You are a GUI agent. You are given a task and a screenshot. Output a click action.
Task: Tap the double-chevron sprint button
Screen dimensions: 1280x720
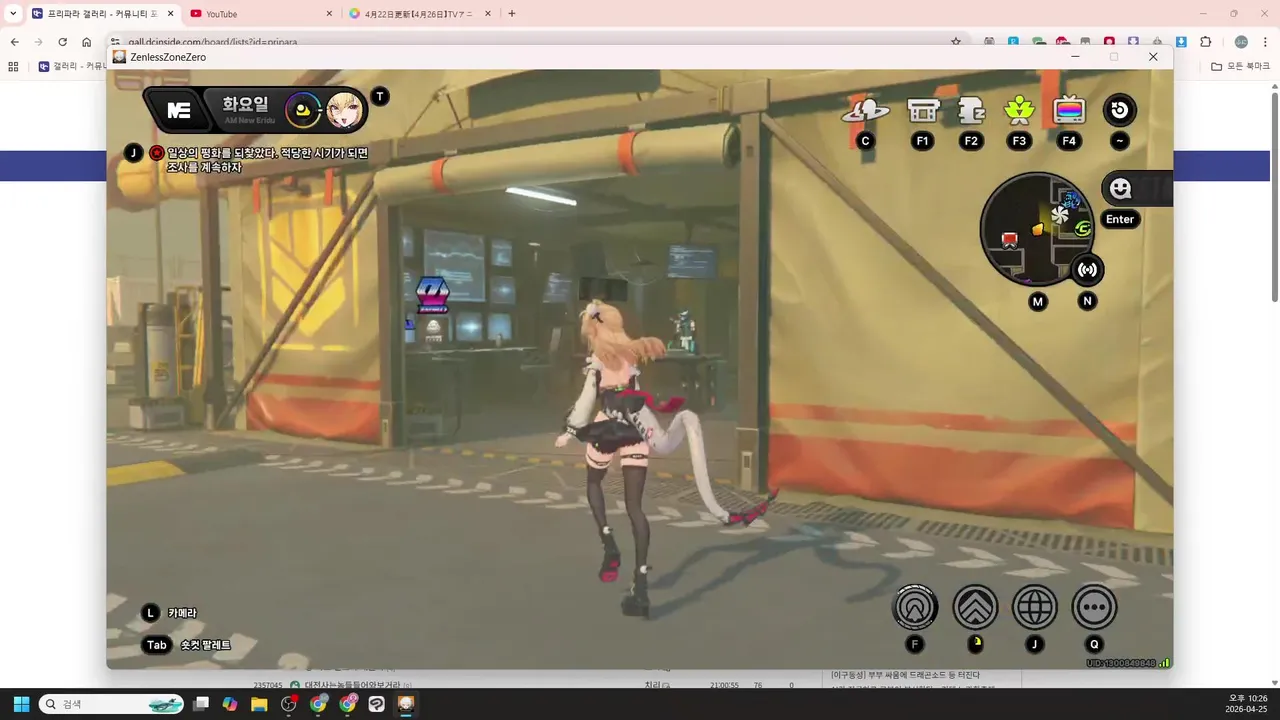coord(975,607)
